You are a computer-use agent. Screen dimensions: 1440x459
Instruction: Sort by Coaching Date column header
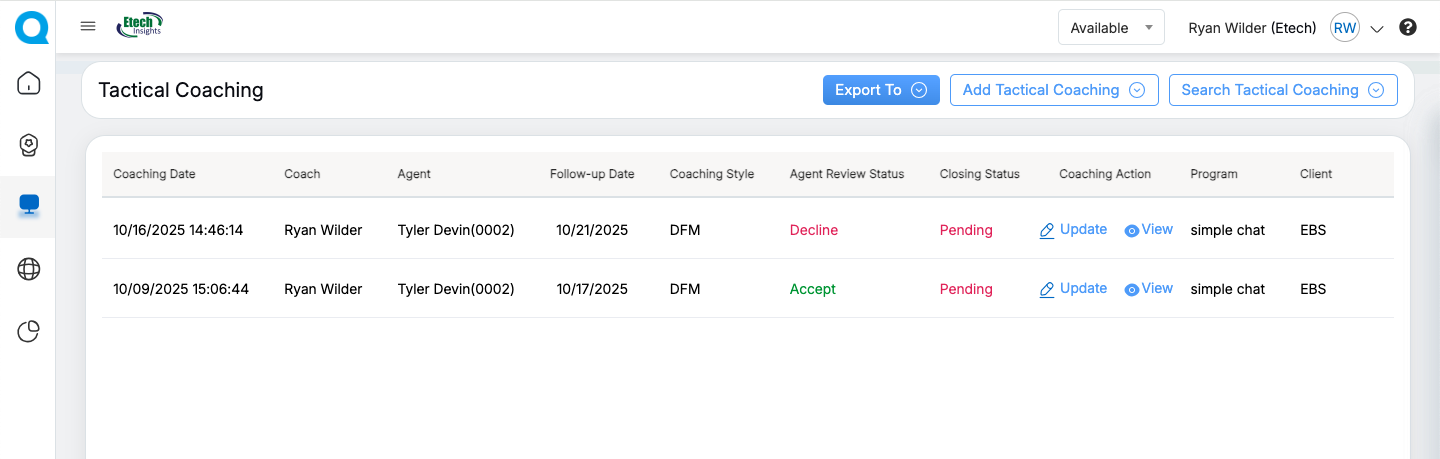pyautogui.click(x=154, y=174)
